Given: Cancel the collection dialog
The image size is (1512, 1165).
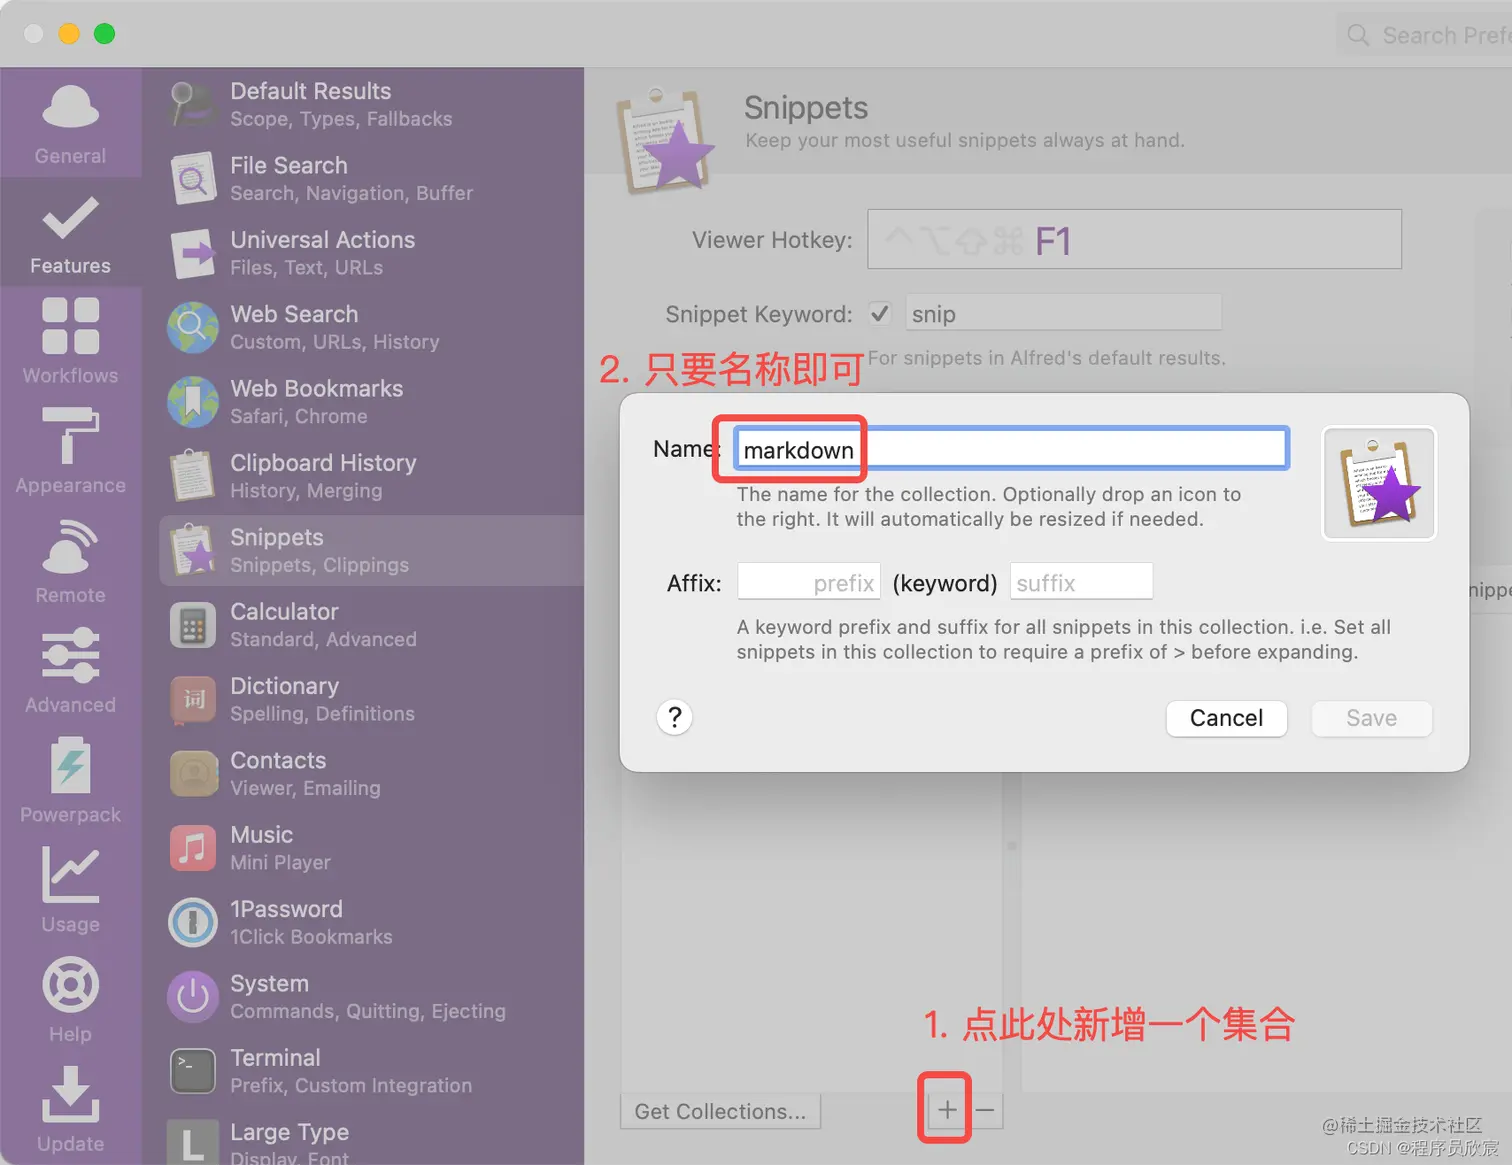Looking at the screenshot, I should point(1226,718).
